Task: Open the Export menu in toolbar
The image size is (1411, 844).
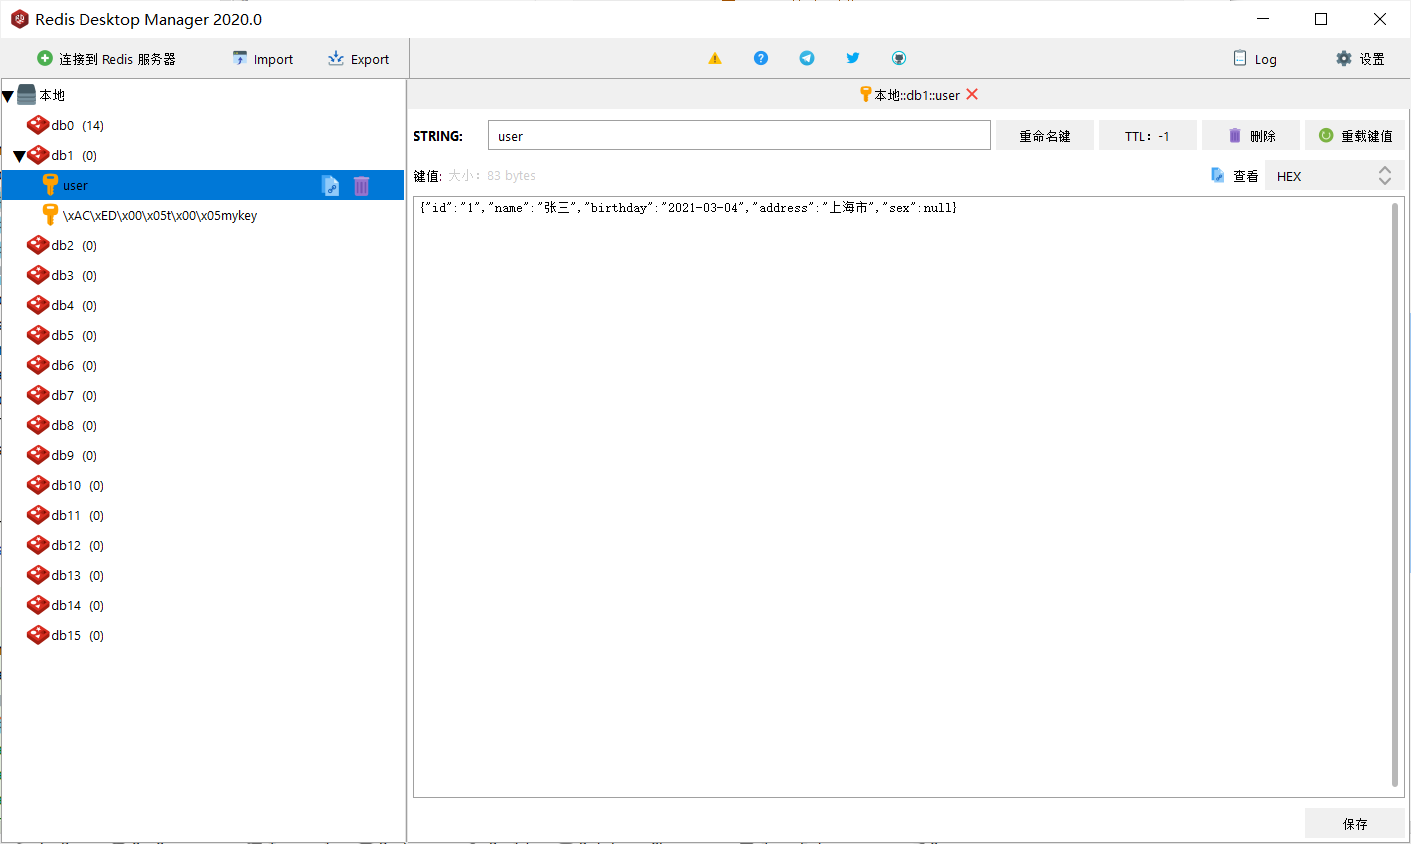Action: point(358,59)
